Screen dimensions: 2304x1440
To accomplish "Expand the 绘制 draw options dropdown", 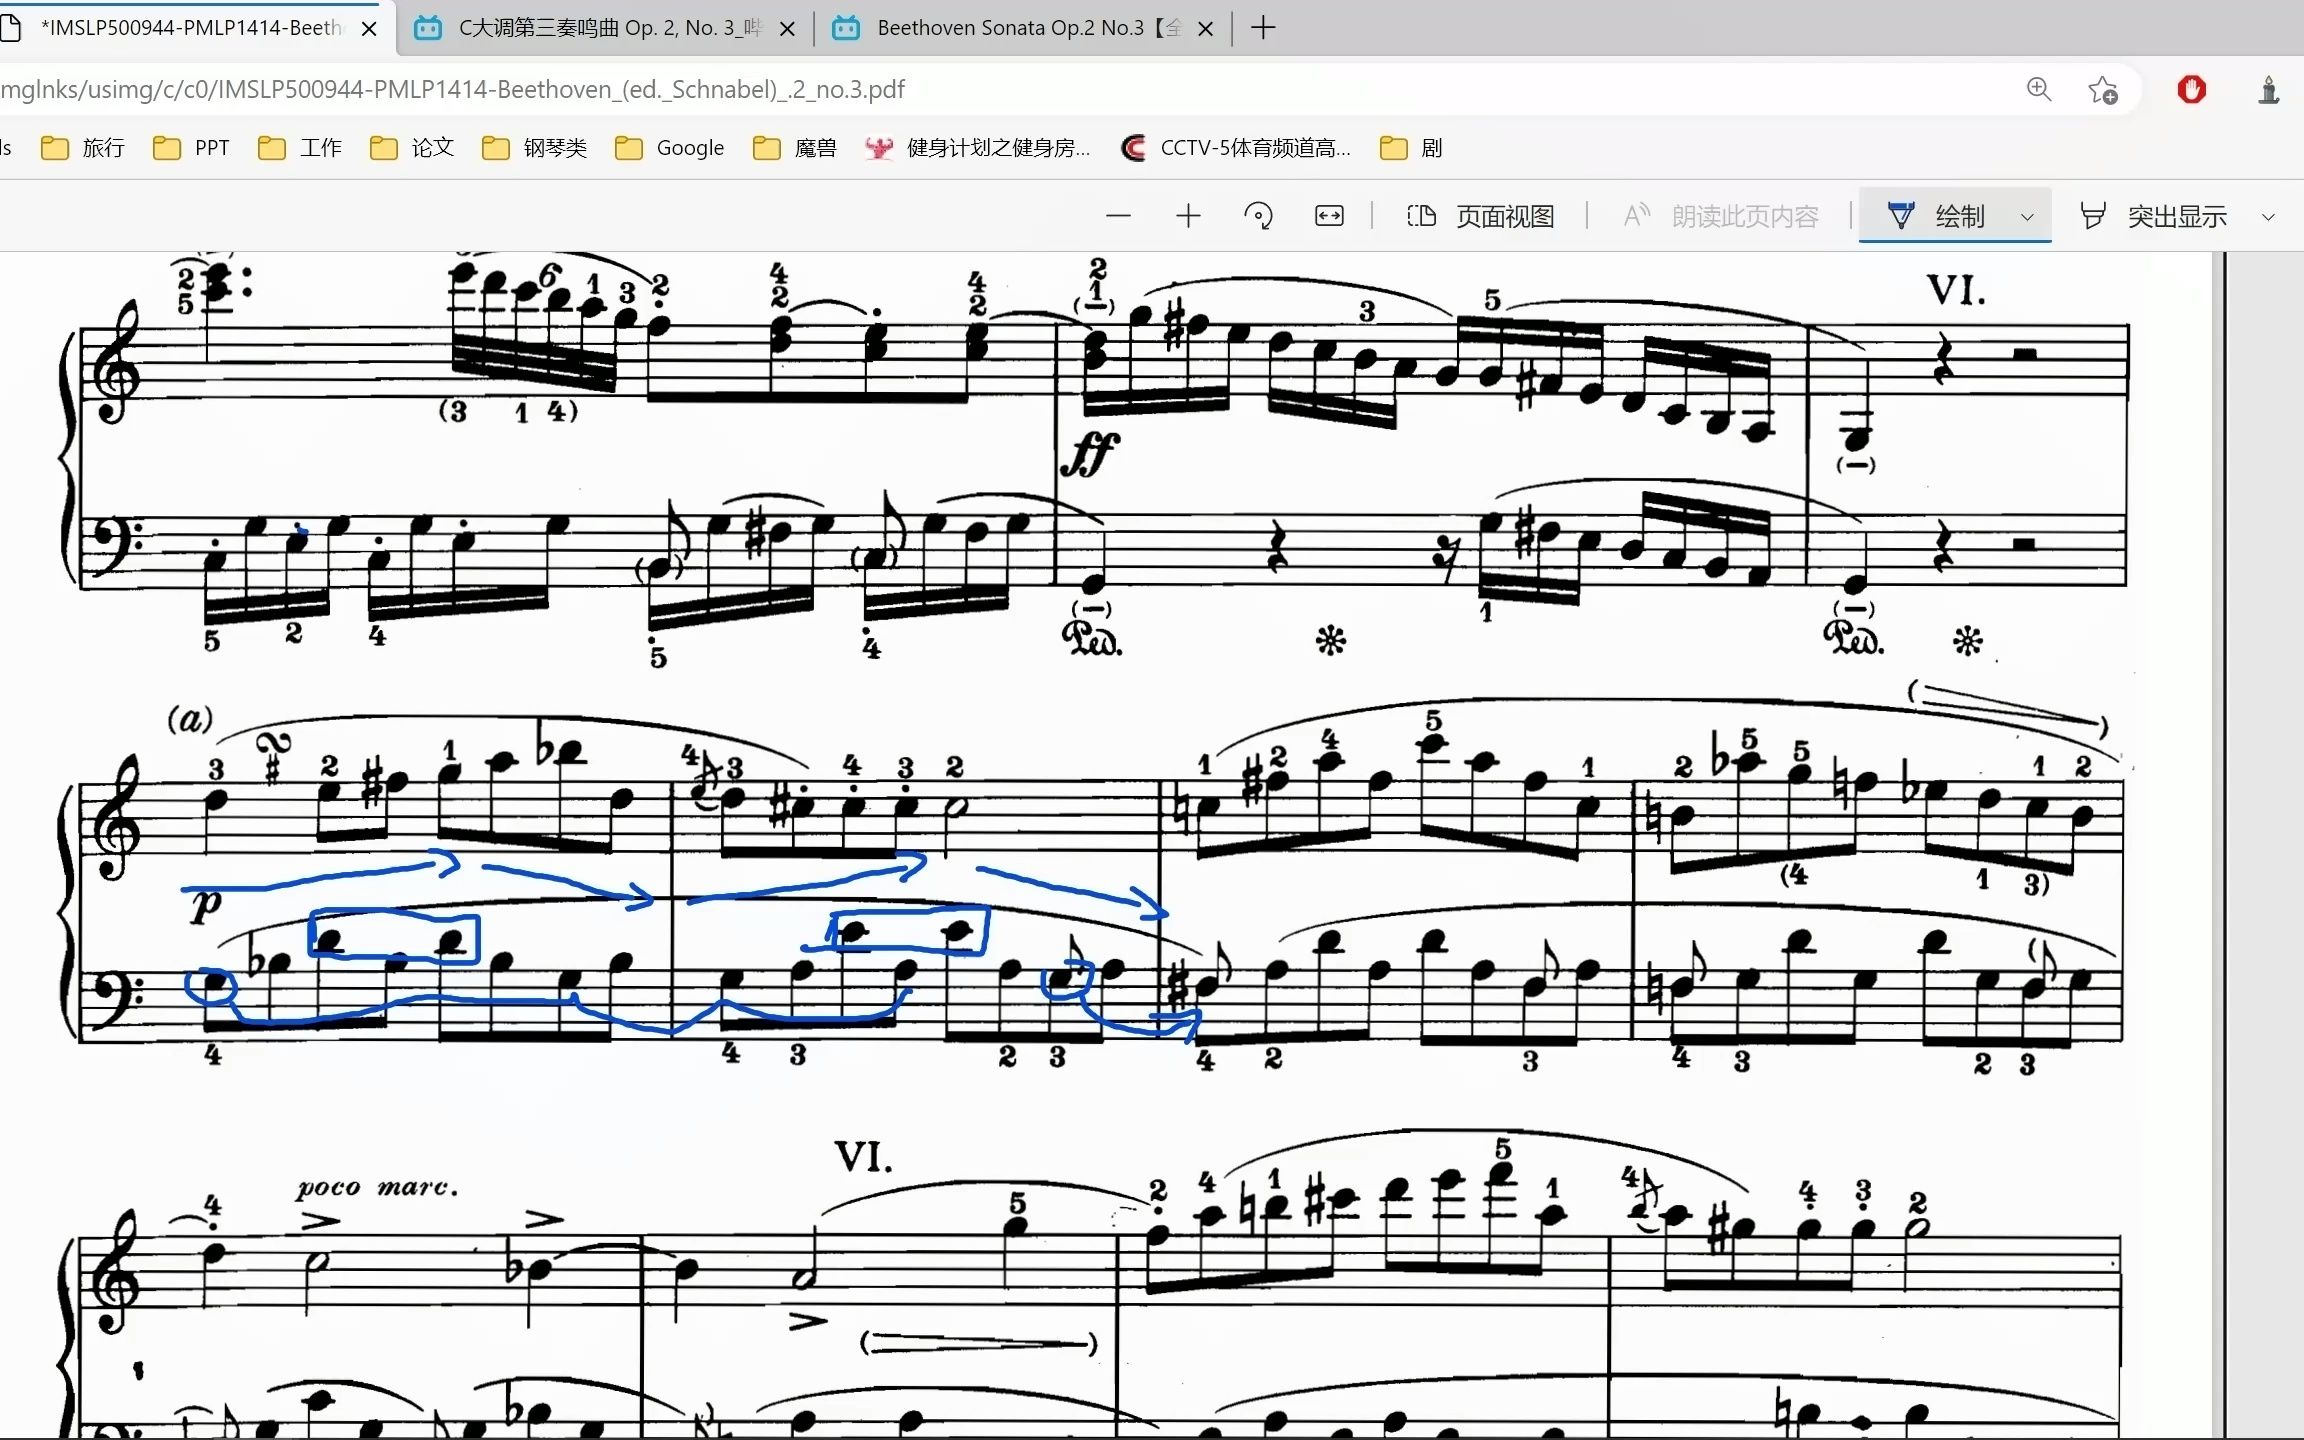I will point(2027,217).
